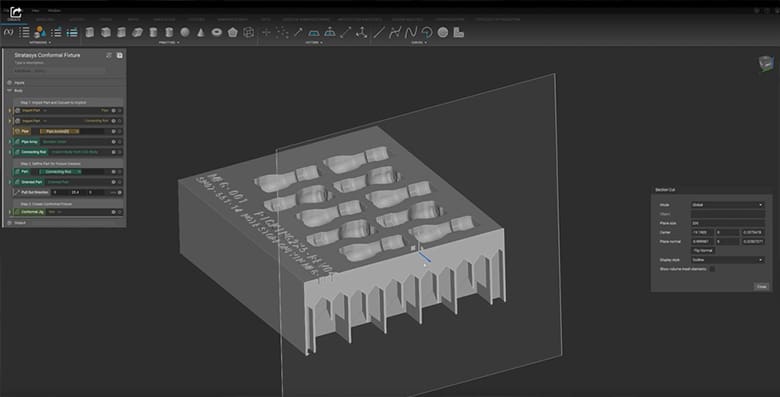Select the variable (x) tool
This screenshot has height=397, width=780.
(x=8, y=32)
